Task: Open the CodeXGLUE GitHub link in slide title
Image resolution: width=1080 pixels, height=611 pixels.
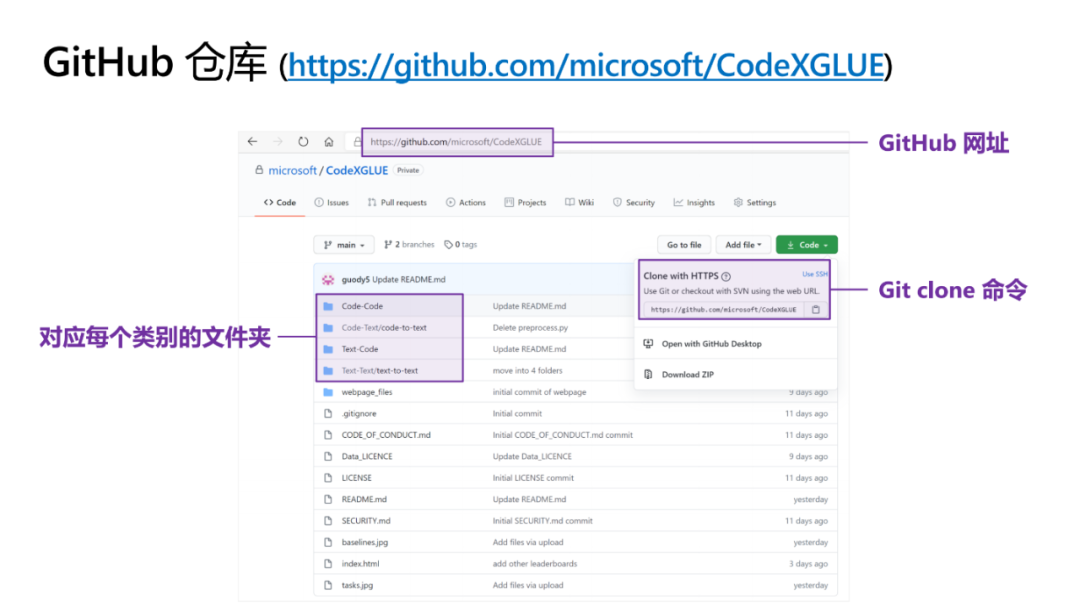Action: (x=585, y=65)
